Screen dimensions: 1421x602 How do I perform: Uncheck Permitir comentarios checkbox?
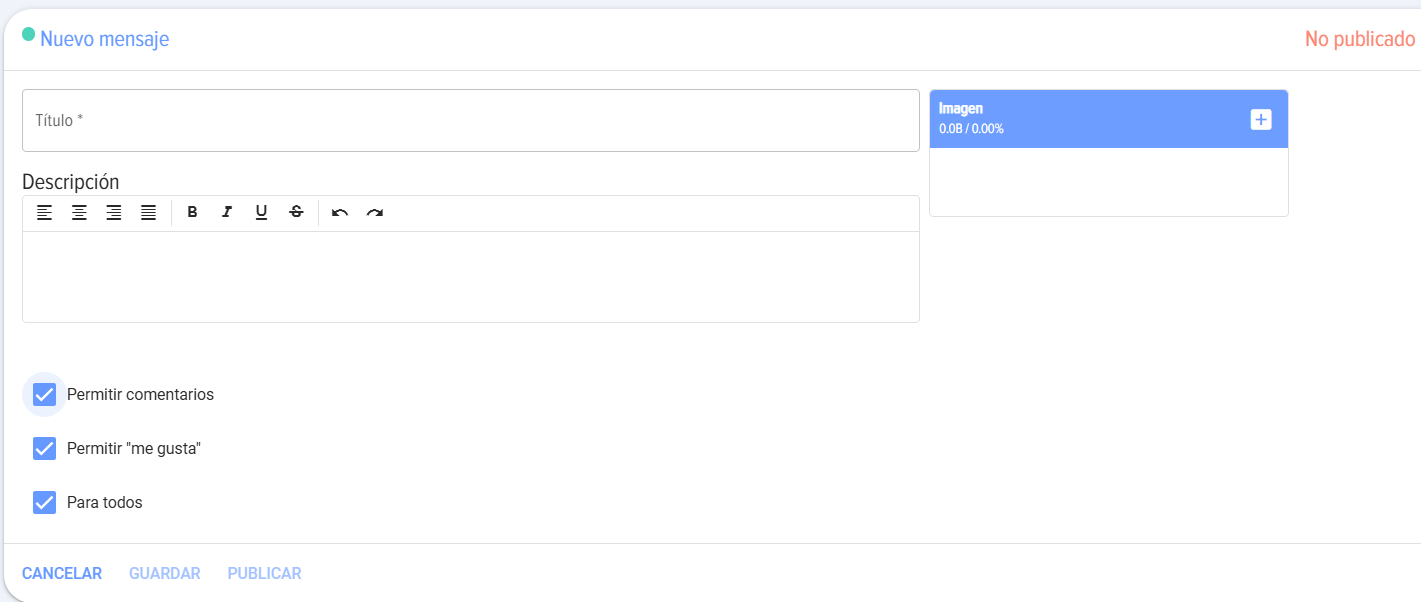pyautogui.click(x=44, y=394)
